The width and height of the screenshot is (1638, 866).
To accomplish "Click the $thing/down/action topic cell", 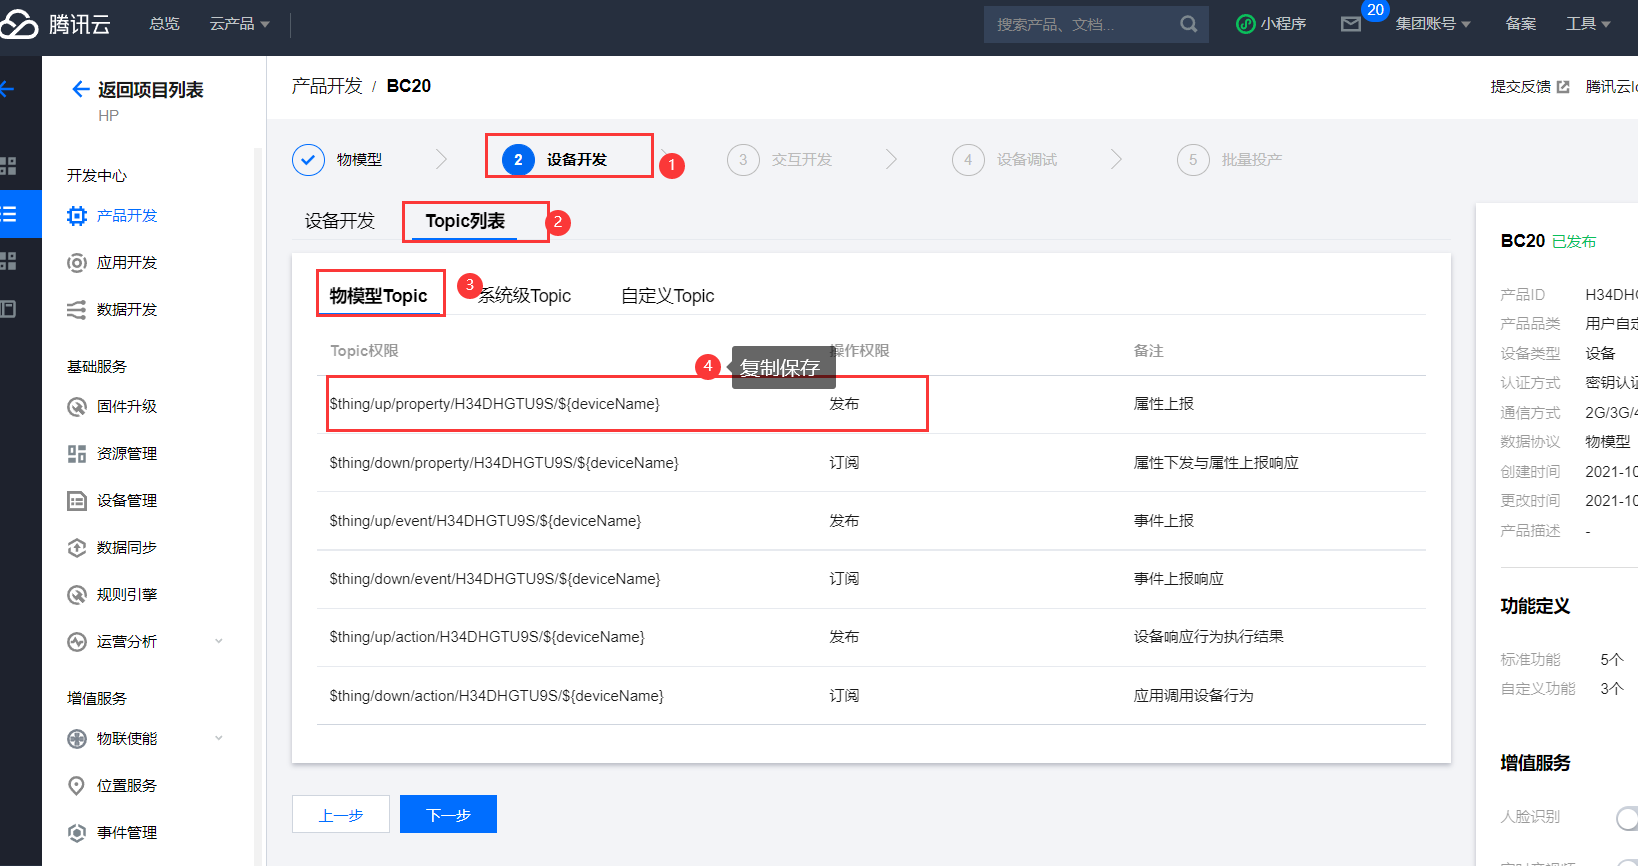I will coord(496,696).
